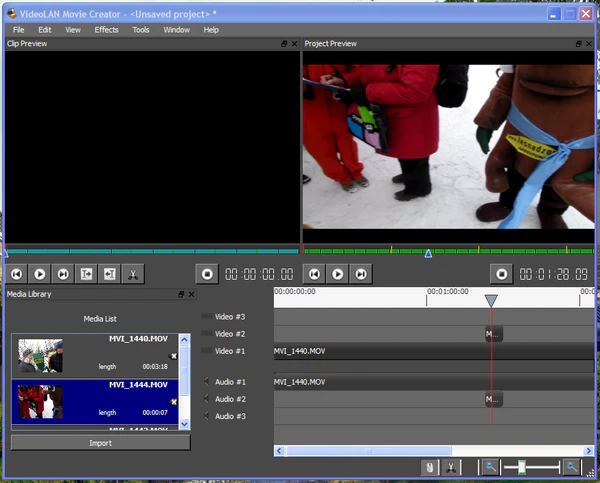Mute the Audio #1 track
This screenshot has height=483, width=600.
coord(207,382)
